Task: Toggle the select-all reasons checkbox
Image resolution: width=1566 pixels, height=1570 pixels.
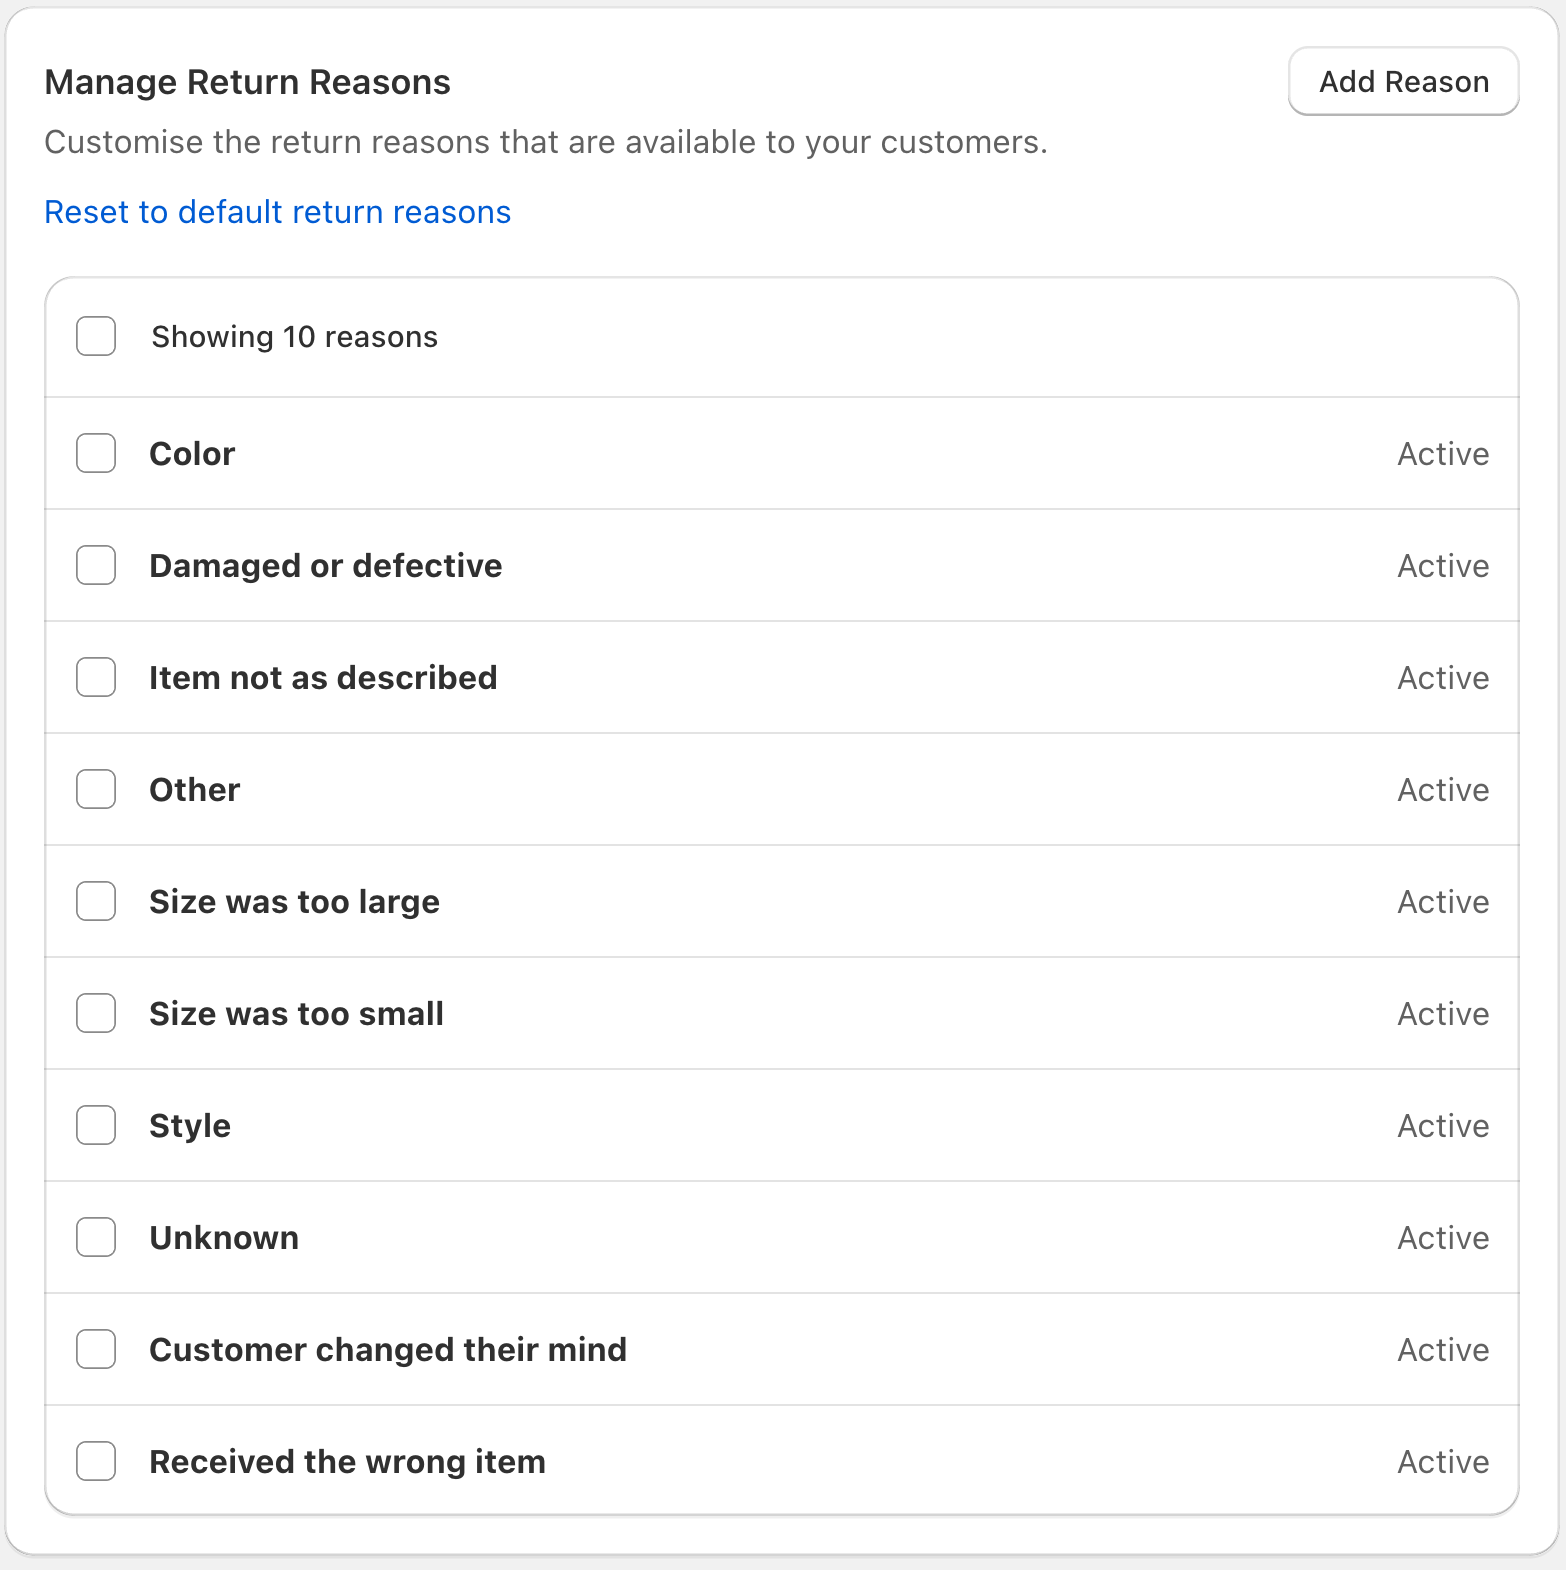Action: (x=96, y=337)
